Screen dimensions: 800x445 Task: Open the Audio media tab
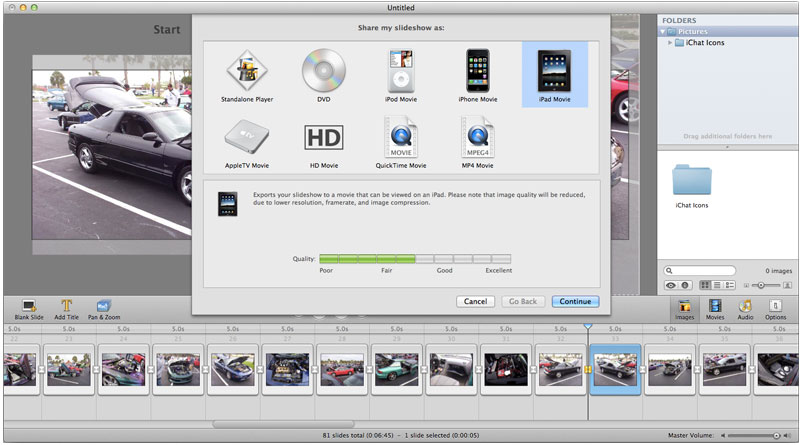click(x=746, y=309)
